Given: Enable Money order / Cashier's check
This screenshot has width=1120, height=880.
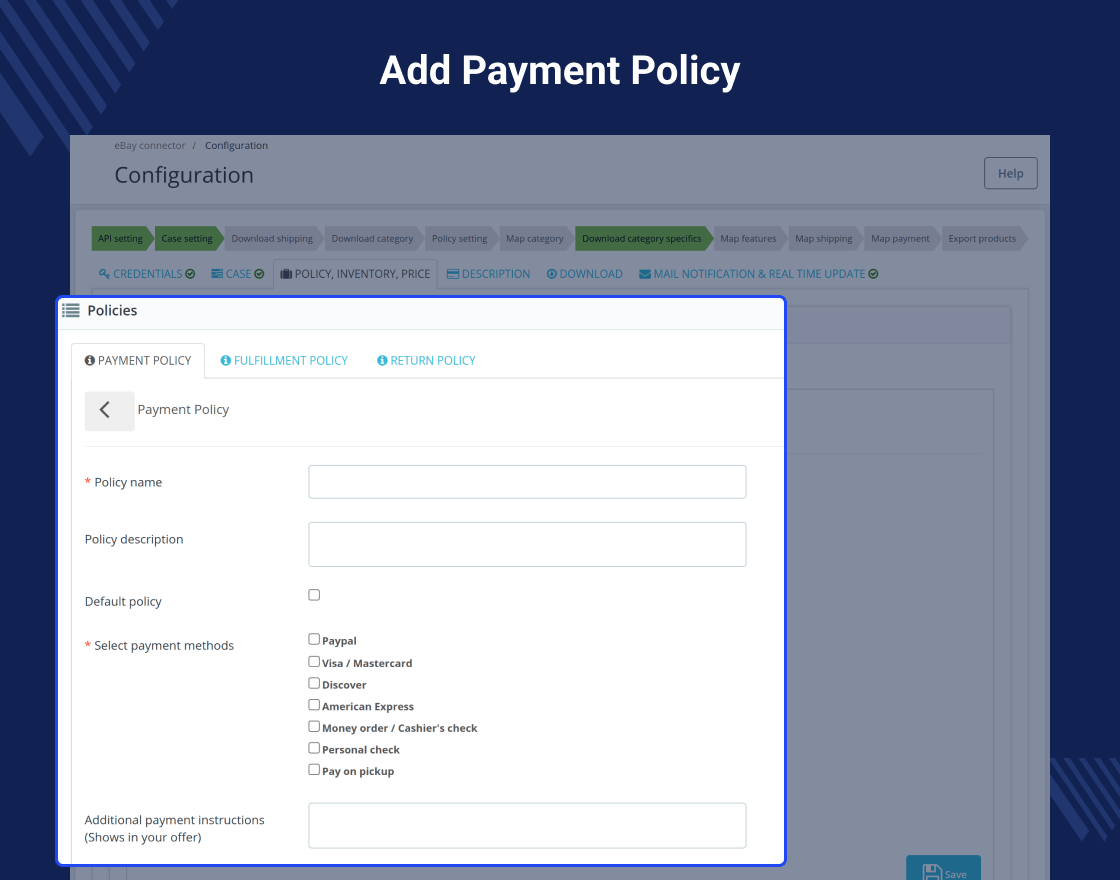Looking at the screenshot, I should click(x=314, y=726).
